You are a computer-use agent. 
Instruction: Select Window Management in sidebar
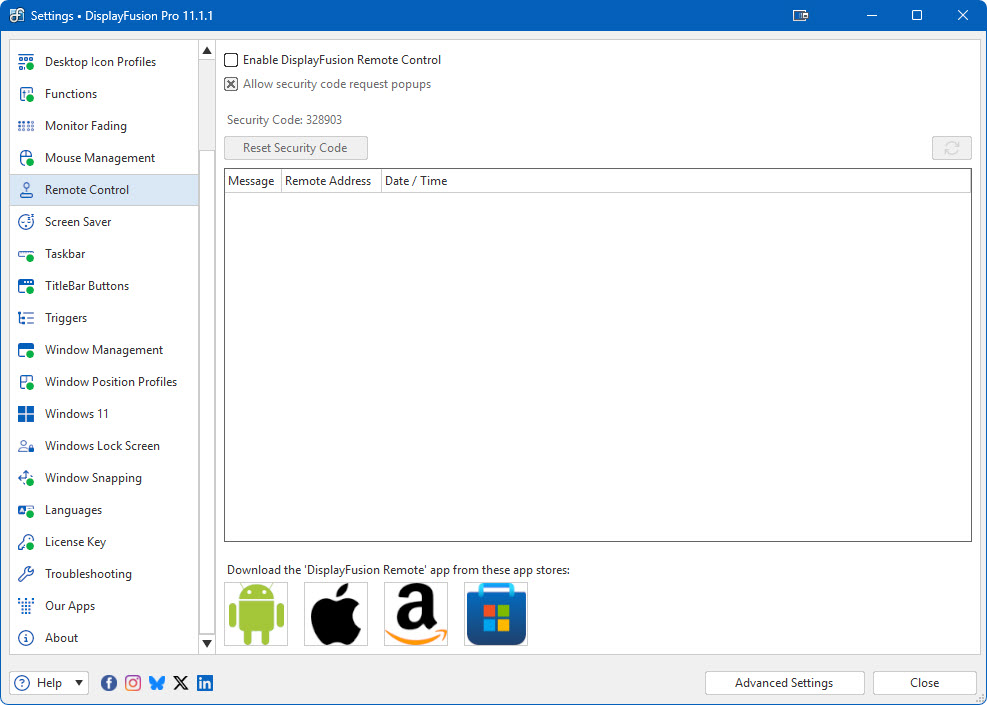click(x=104, y=350)
